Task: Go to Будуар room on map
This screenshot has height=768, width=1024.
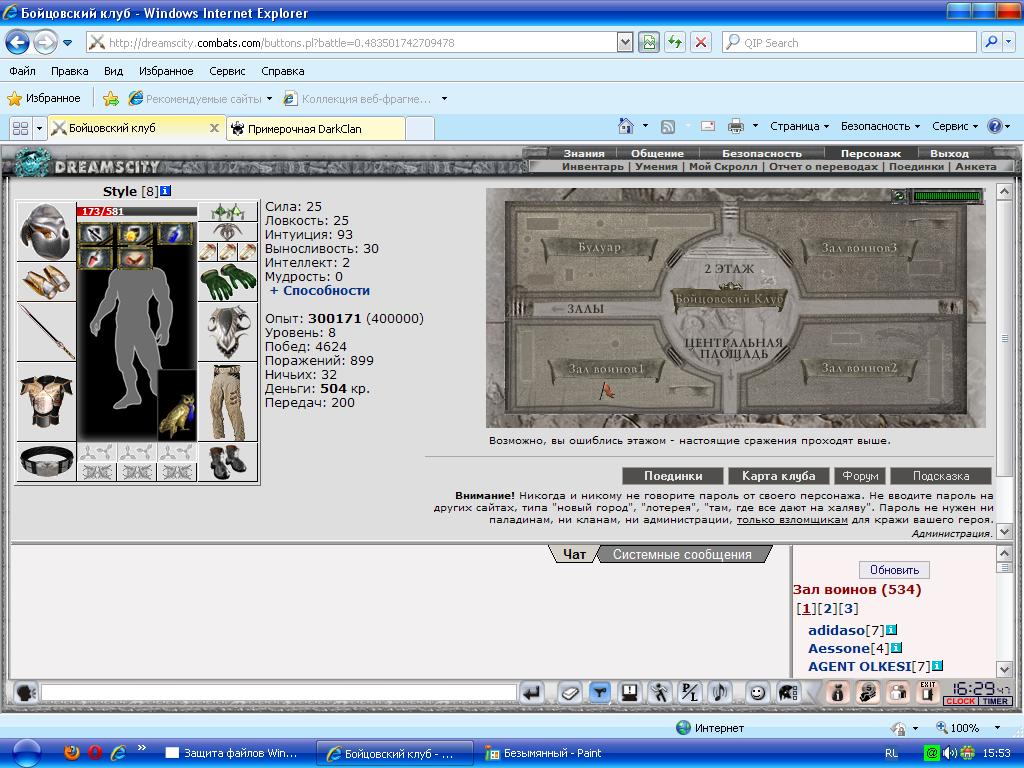Action: (x=599, y=248)
